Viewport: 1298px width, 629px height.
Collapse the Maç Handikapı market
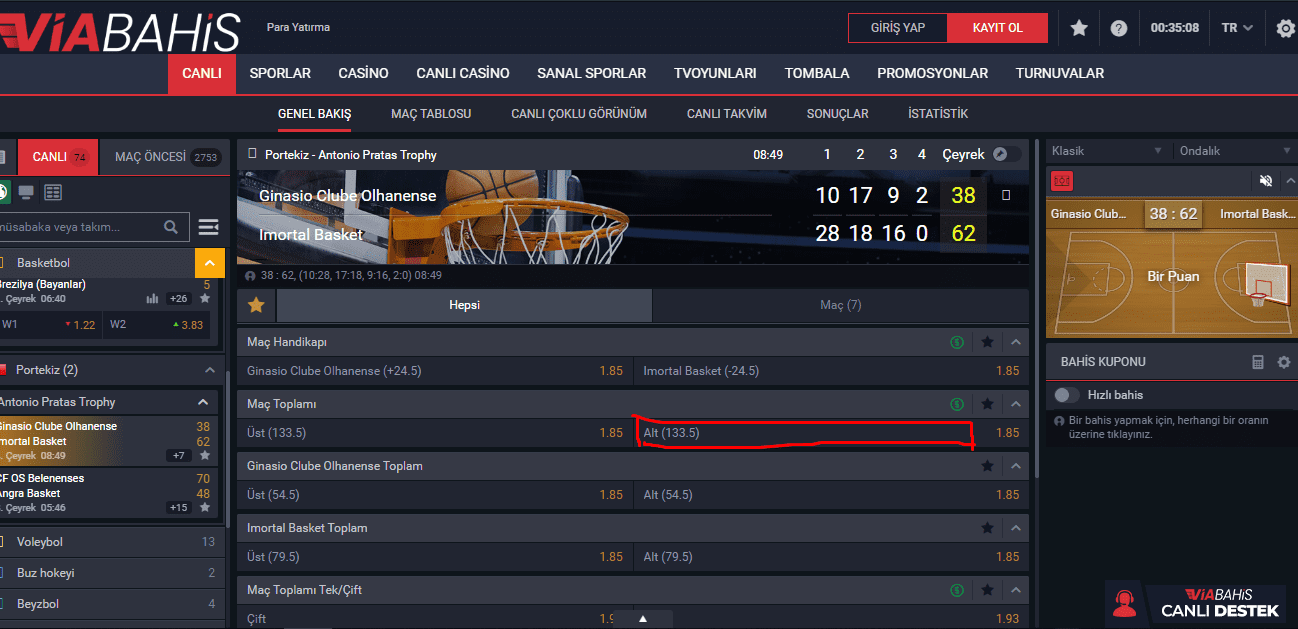pyautogui.click(x=1016, y=342)
